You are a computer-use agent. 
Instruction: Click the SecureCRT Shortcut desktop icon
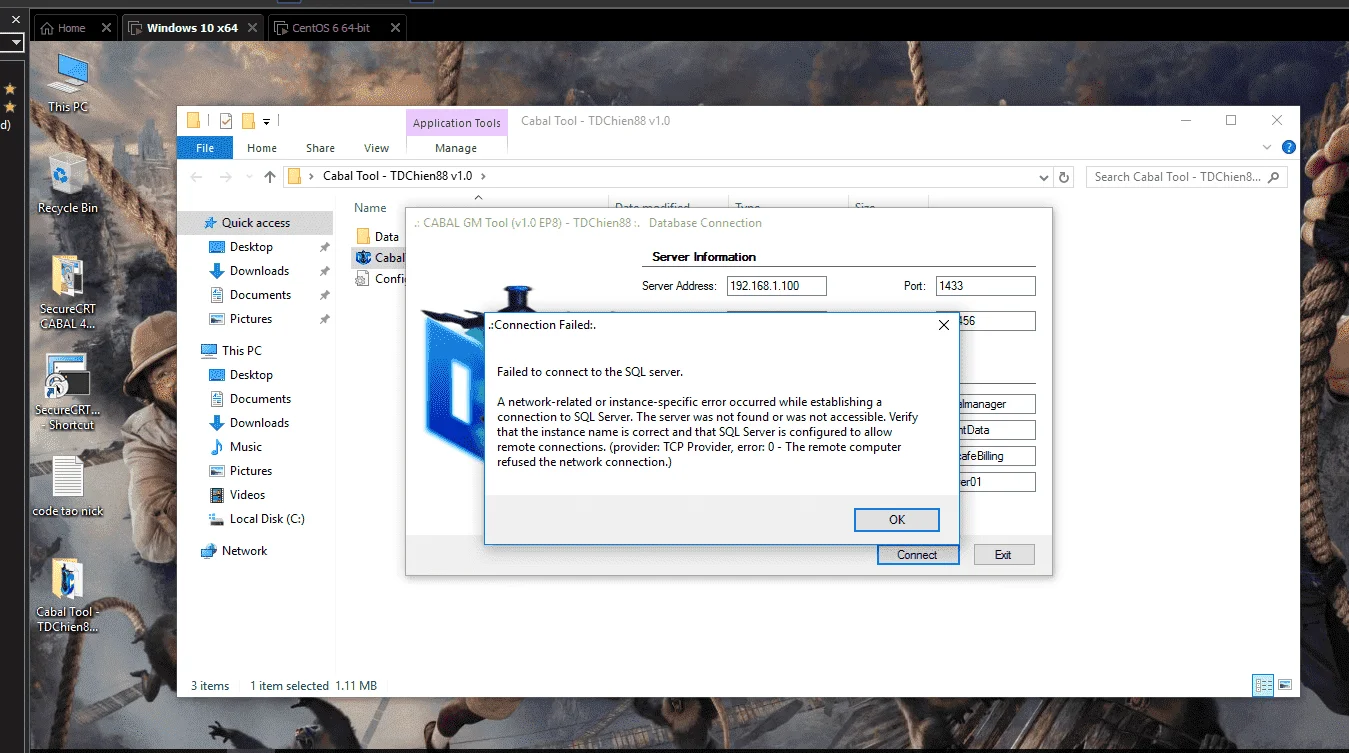tap(68, 391)
